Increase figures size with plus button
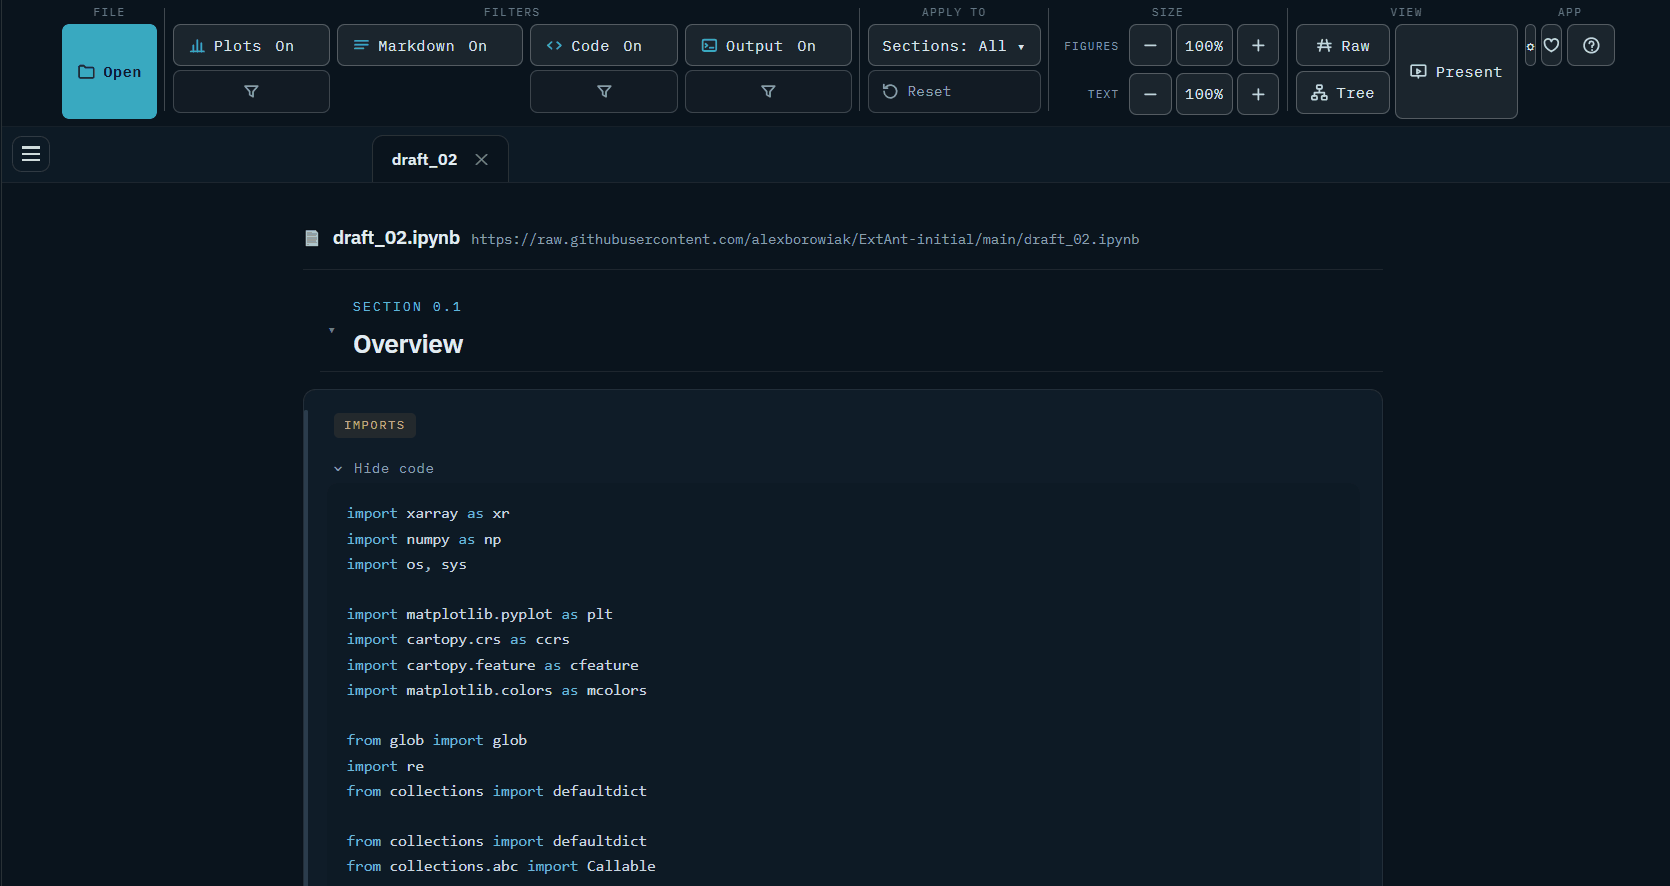Viewport: 1670px width, 886px height. point(1258,46)
